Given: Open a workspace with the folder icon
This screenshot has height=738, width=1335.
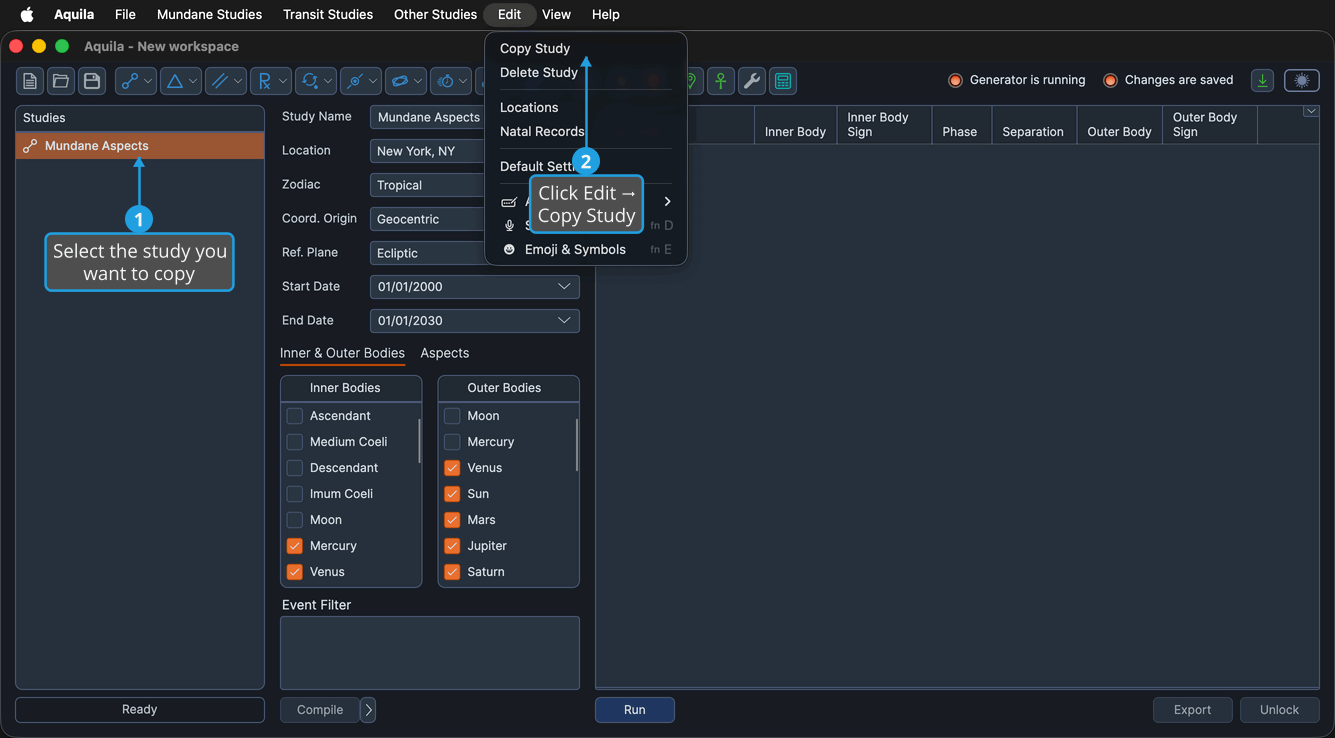Looking at the screenshot, I should [x=61, y=81].
